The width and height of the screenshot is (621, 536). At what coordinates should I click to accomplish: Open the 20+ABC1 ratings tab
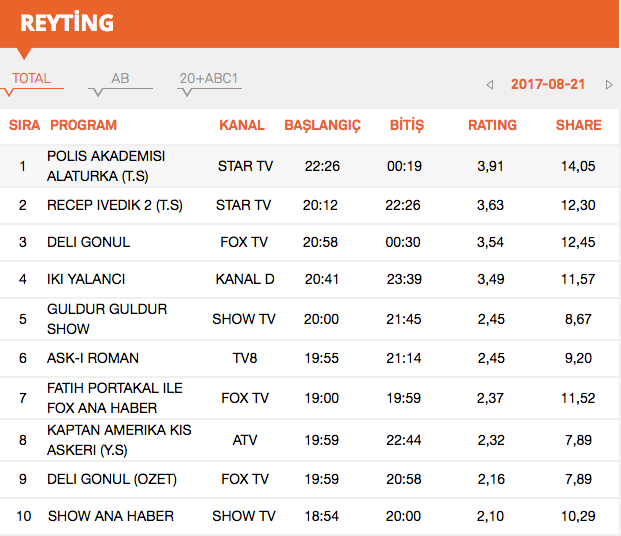tap(209, 79)
